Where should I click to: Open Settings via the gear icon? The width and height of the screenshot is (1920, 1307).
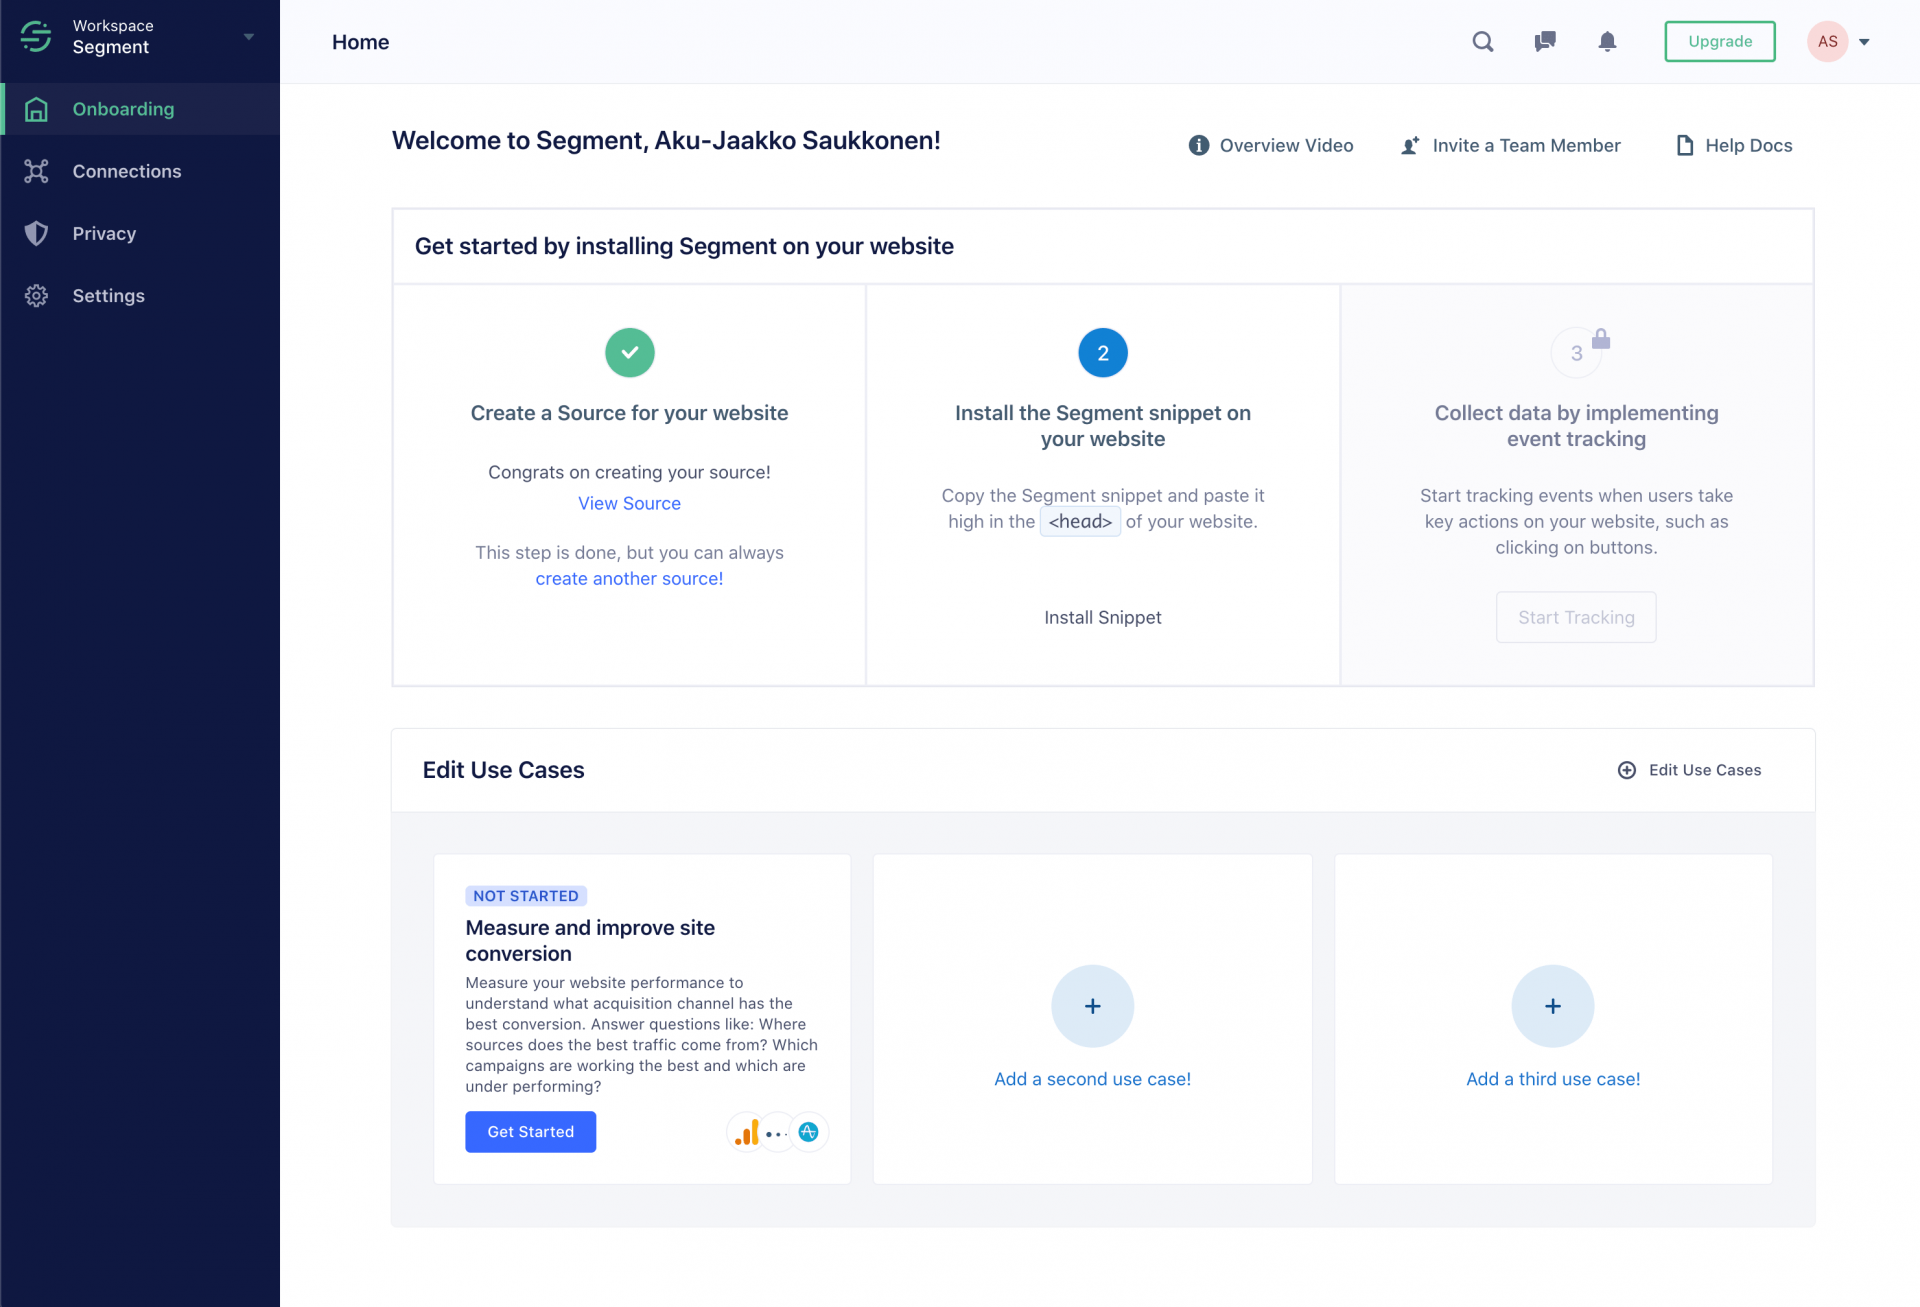pos(36,295)
